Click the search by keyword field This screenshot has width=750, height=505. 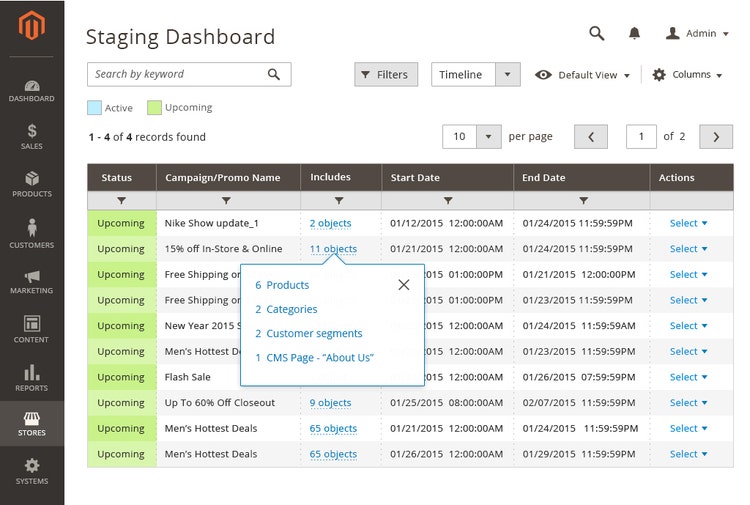click(176, 74)
